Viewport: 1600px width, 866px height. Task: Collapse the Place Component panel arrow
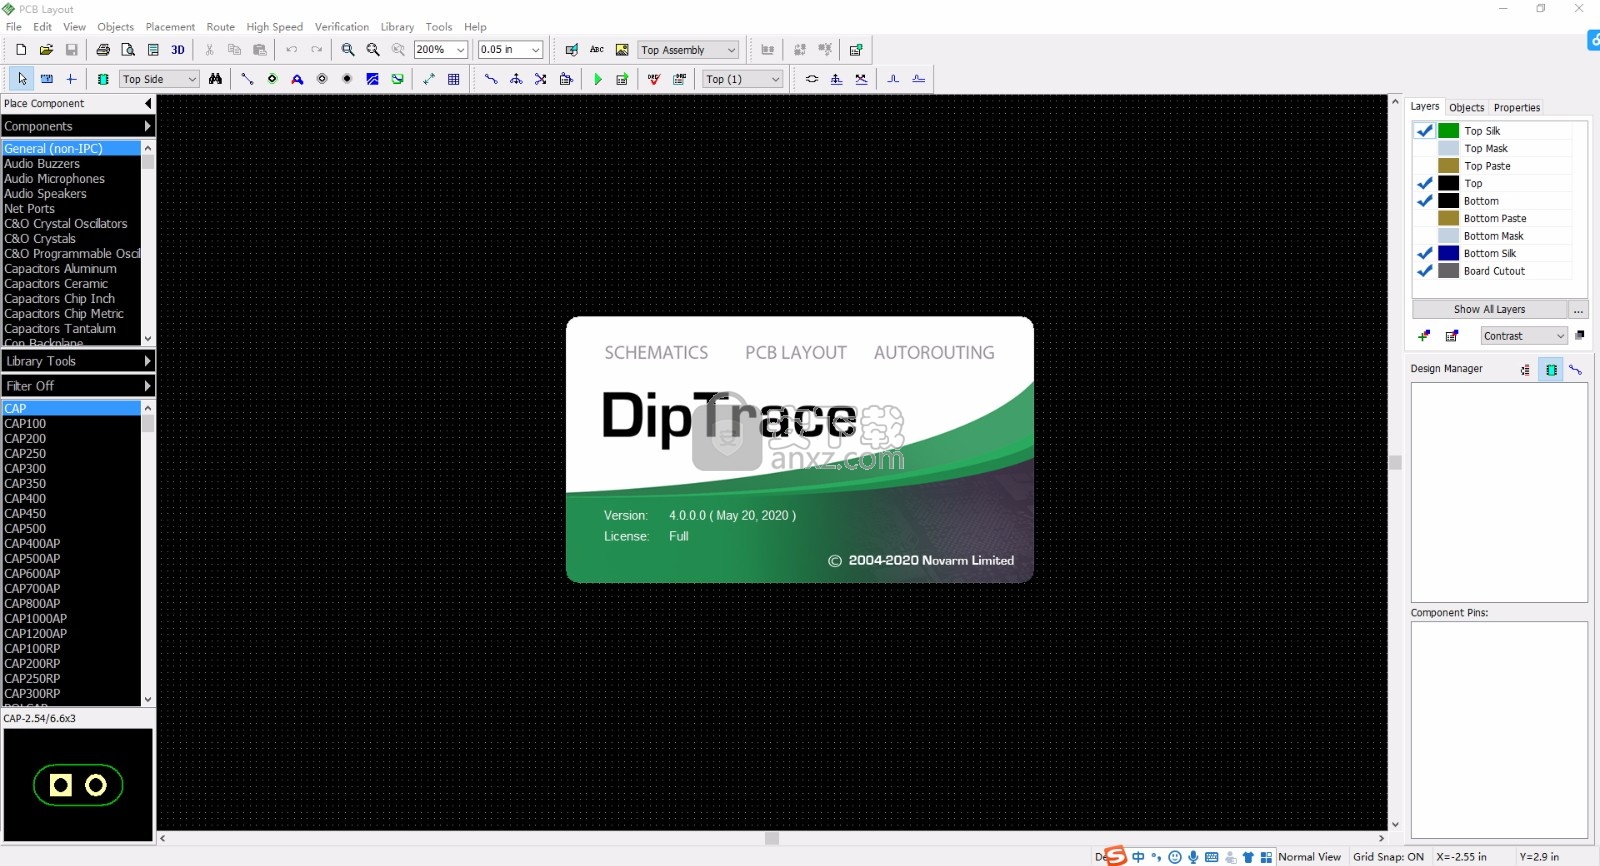click(x=148, y=103)
